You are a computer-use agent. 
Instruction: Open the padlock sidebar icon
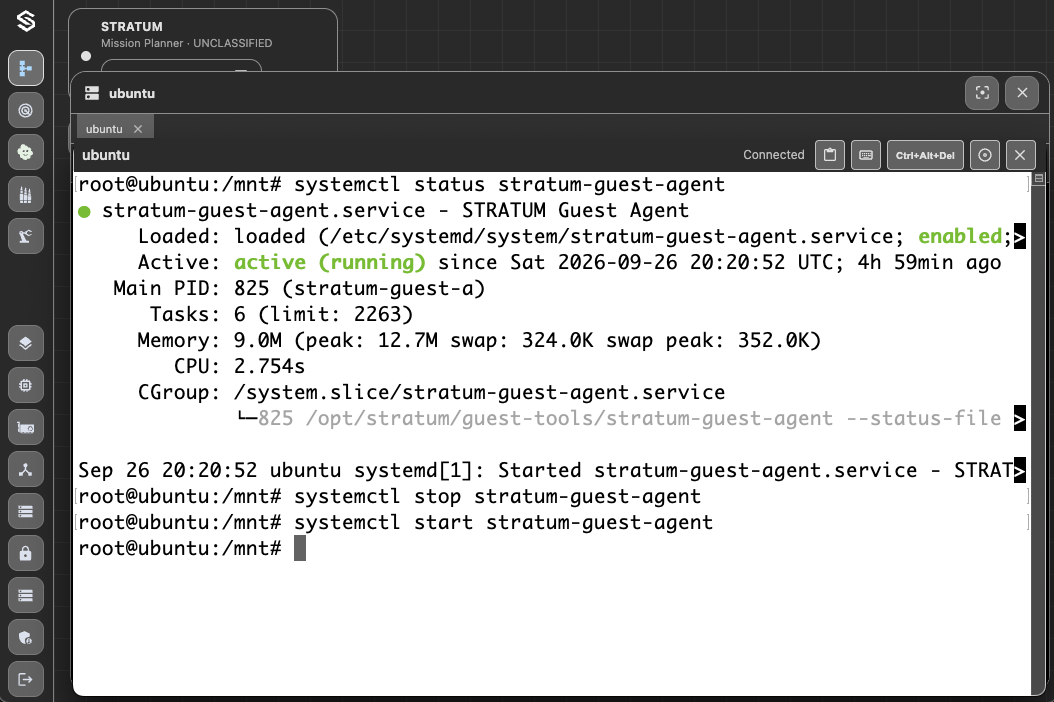coord(26,553)
